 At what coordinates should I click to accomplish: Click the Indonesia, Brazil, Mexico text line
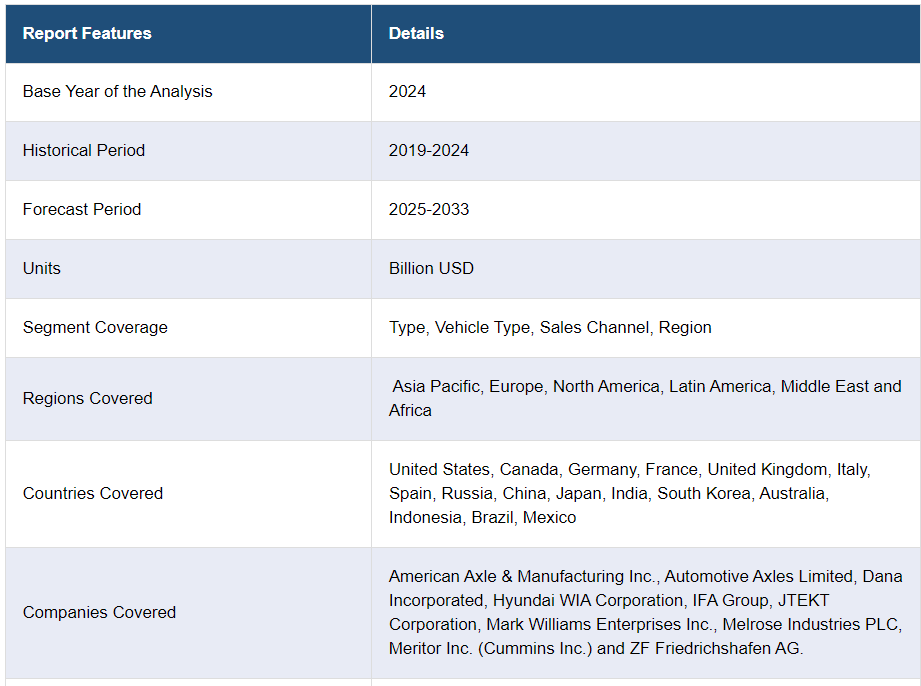click(x=482, y=517)
